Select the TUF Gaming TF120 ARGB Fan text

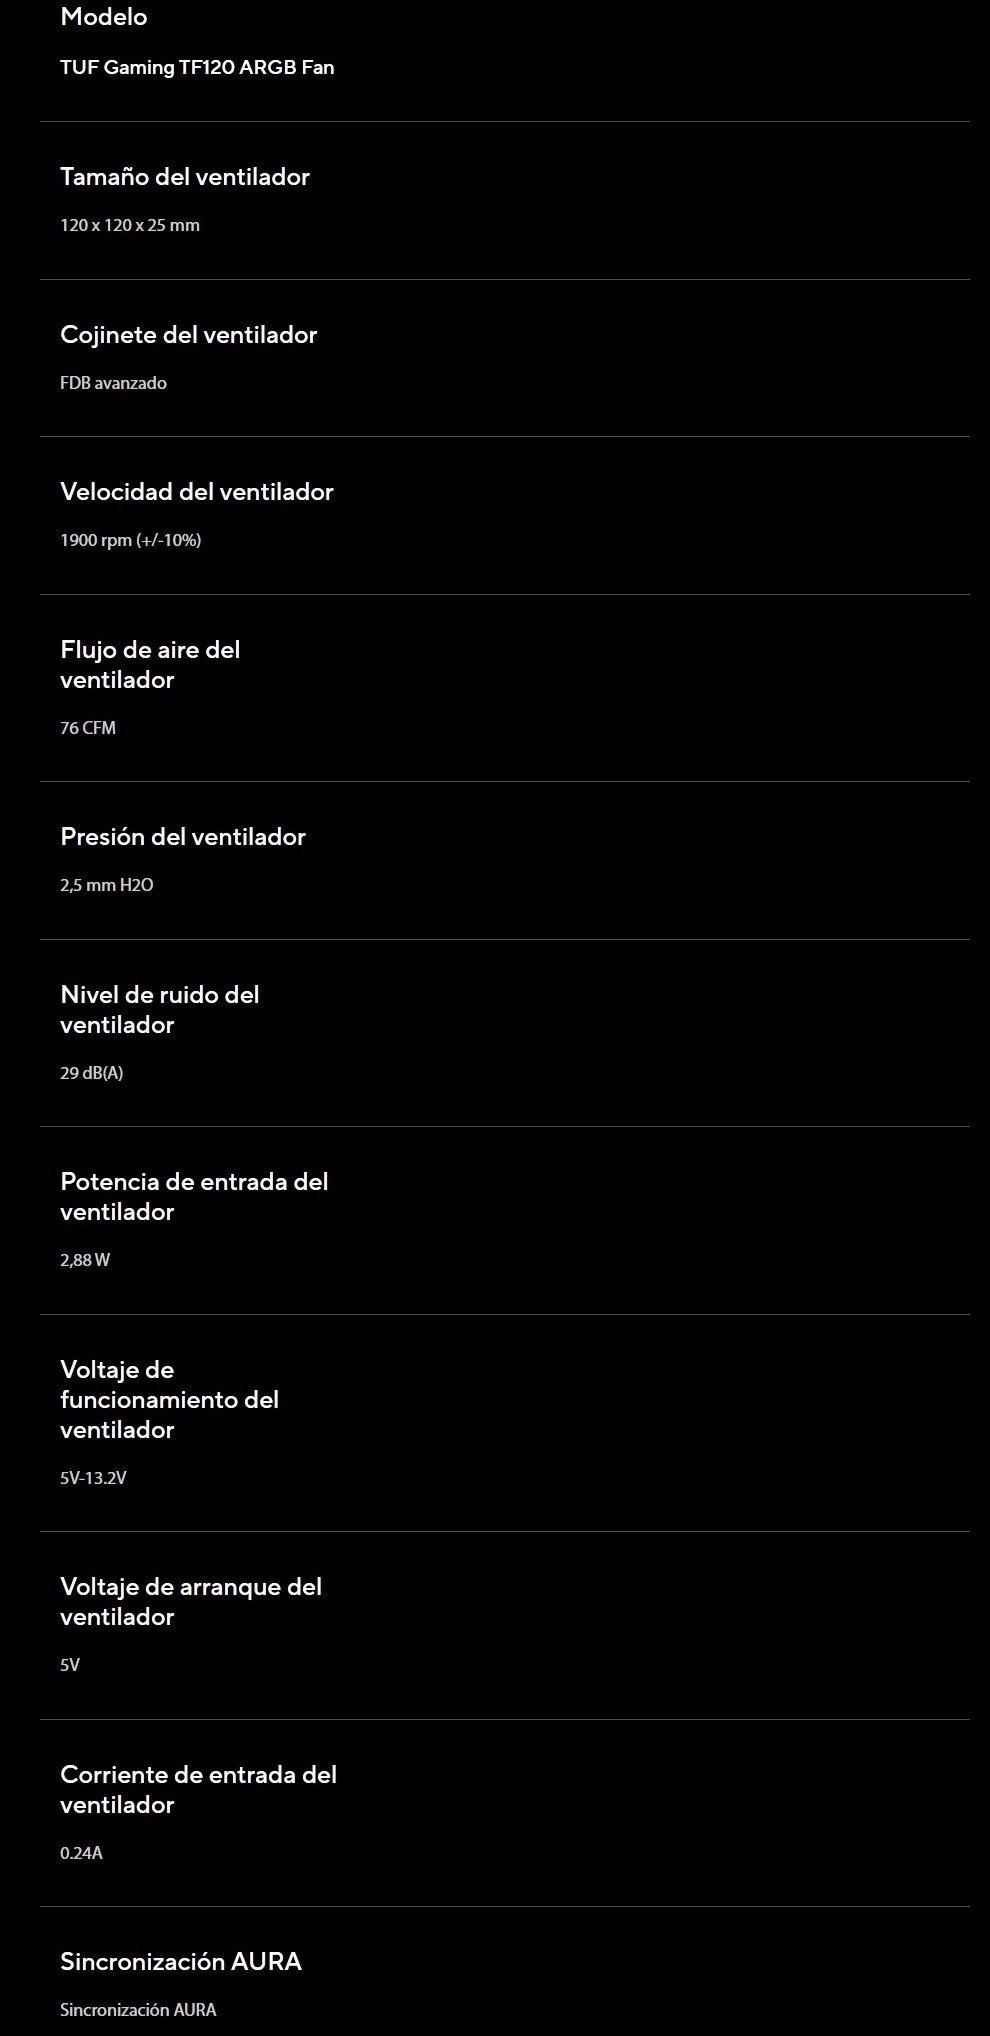click(197, 68)
